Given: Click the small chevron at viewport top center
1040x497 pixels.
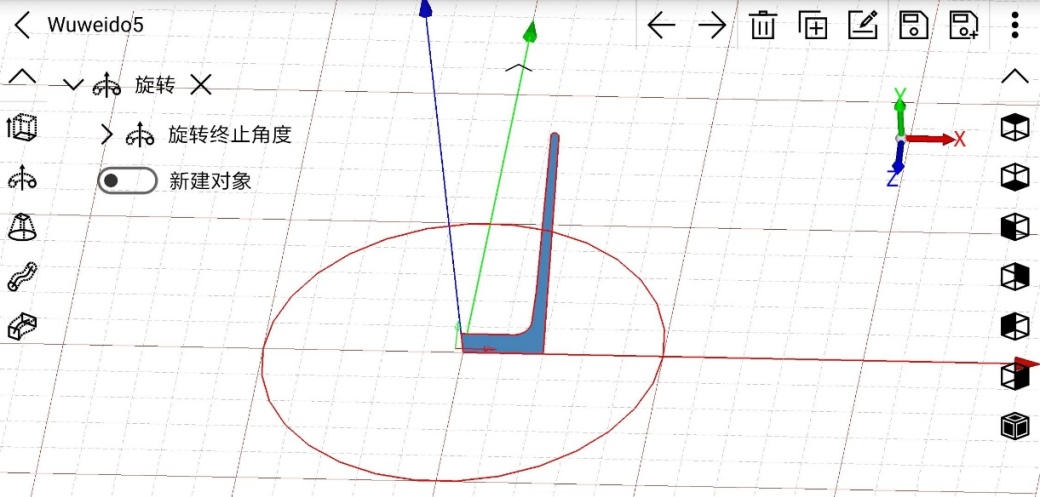Looking at the screenshot, I should coord(519,67).
